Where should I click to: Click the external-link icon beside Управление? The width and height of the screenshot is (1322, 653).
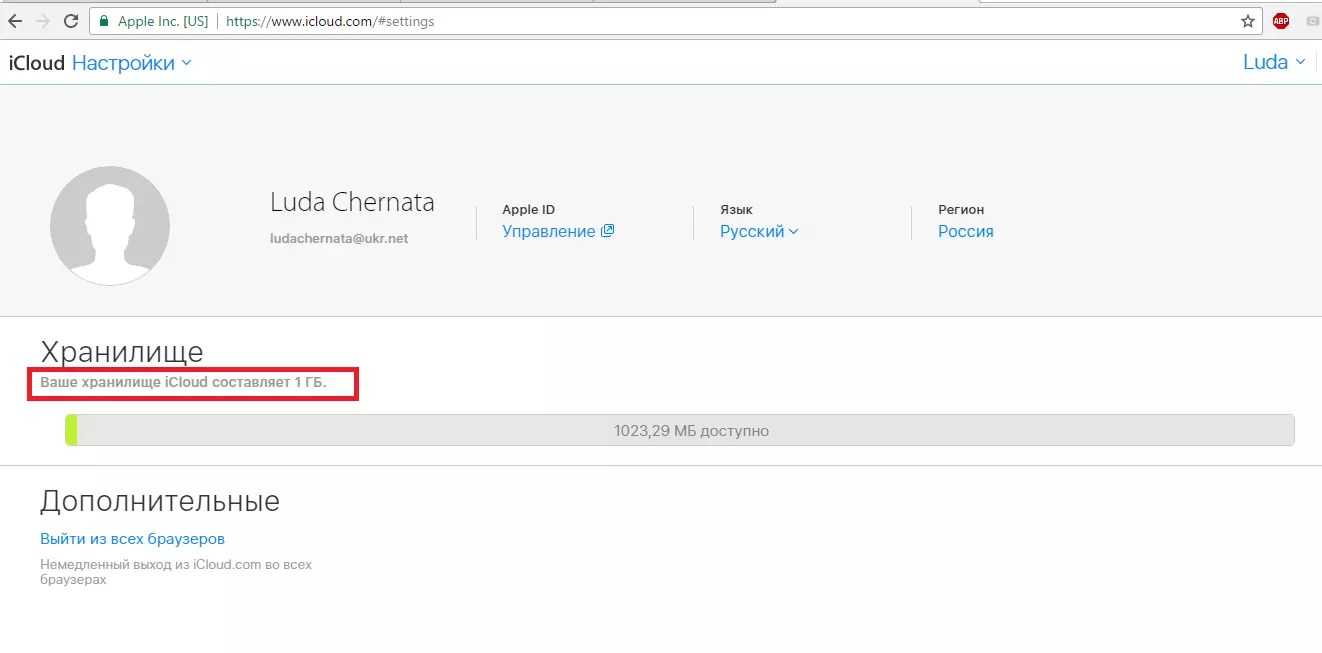click(x=607, y=231)
